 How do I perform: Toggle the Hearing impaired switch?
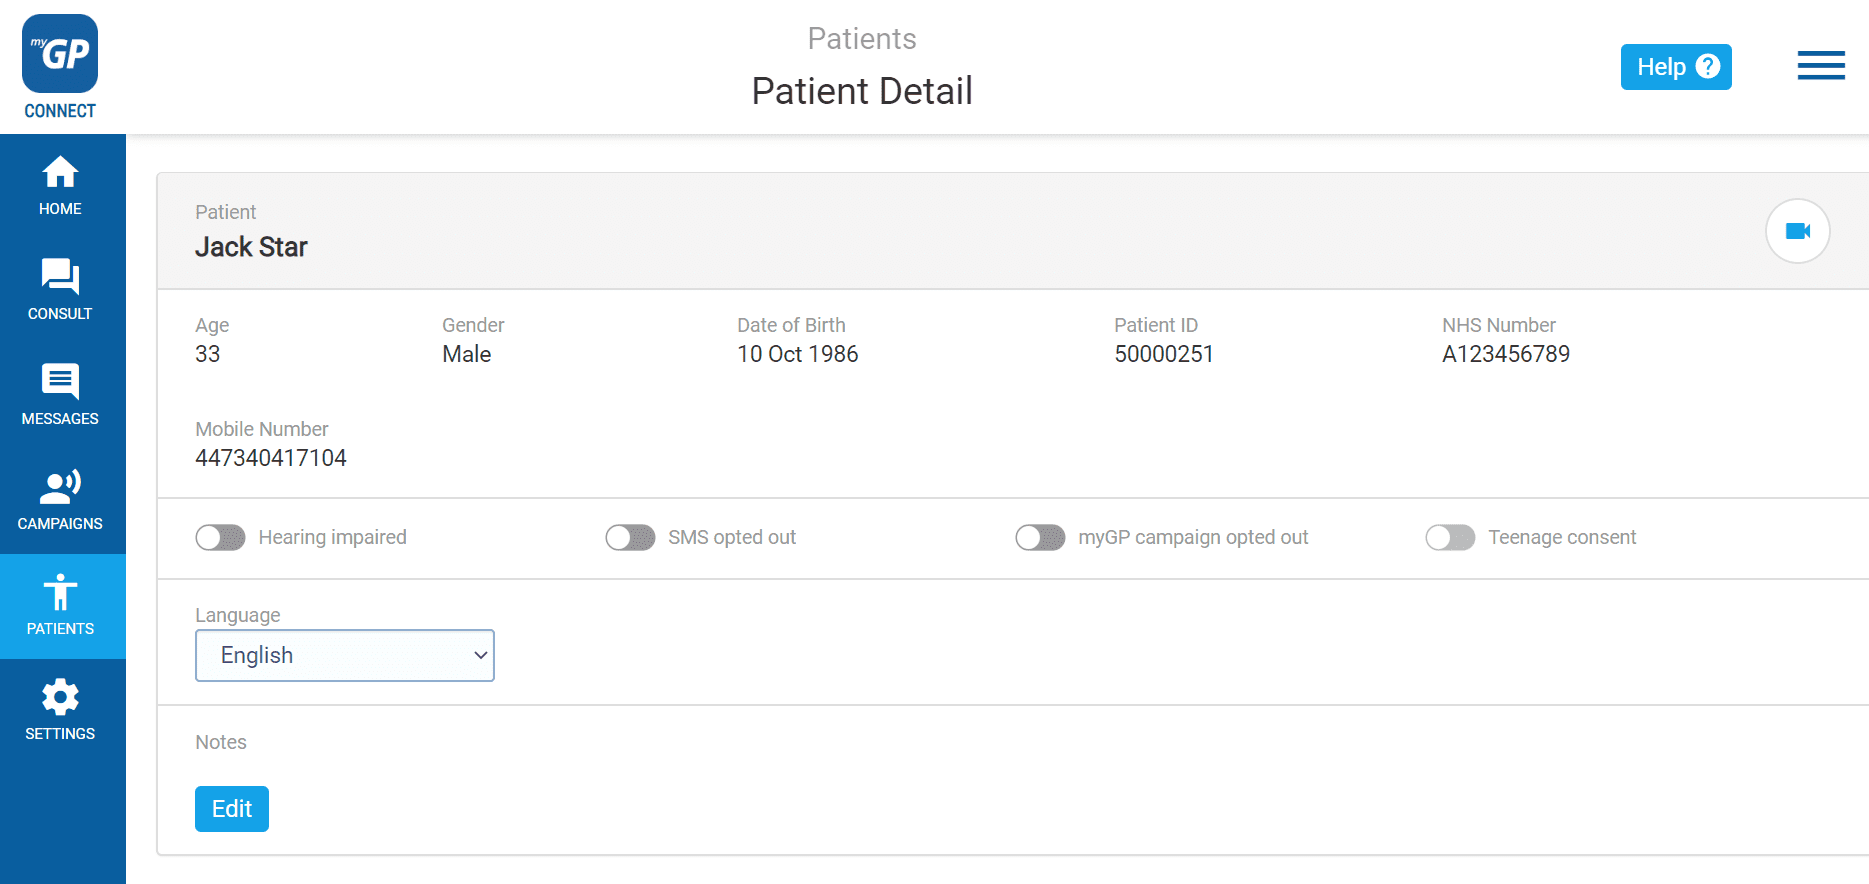click(x=221, y=538)
